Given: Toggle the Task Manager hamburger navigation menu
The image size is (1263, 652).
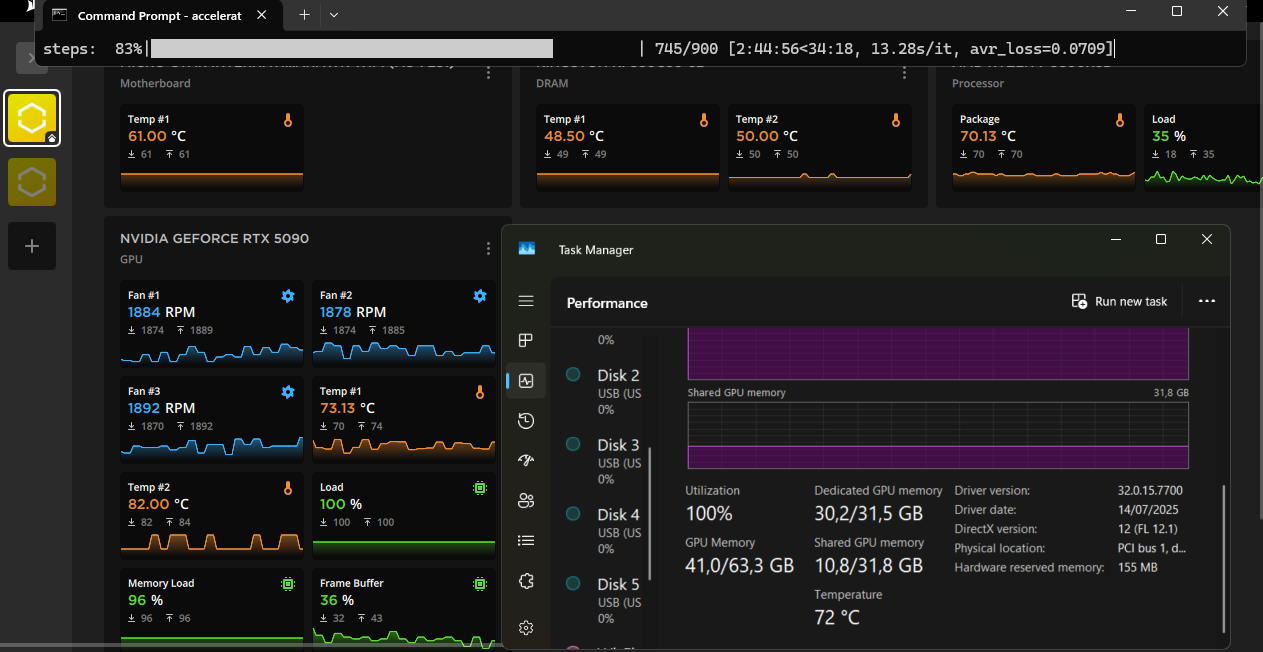Looking at the screenshot, I should [x=526, y=301].
